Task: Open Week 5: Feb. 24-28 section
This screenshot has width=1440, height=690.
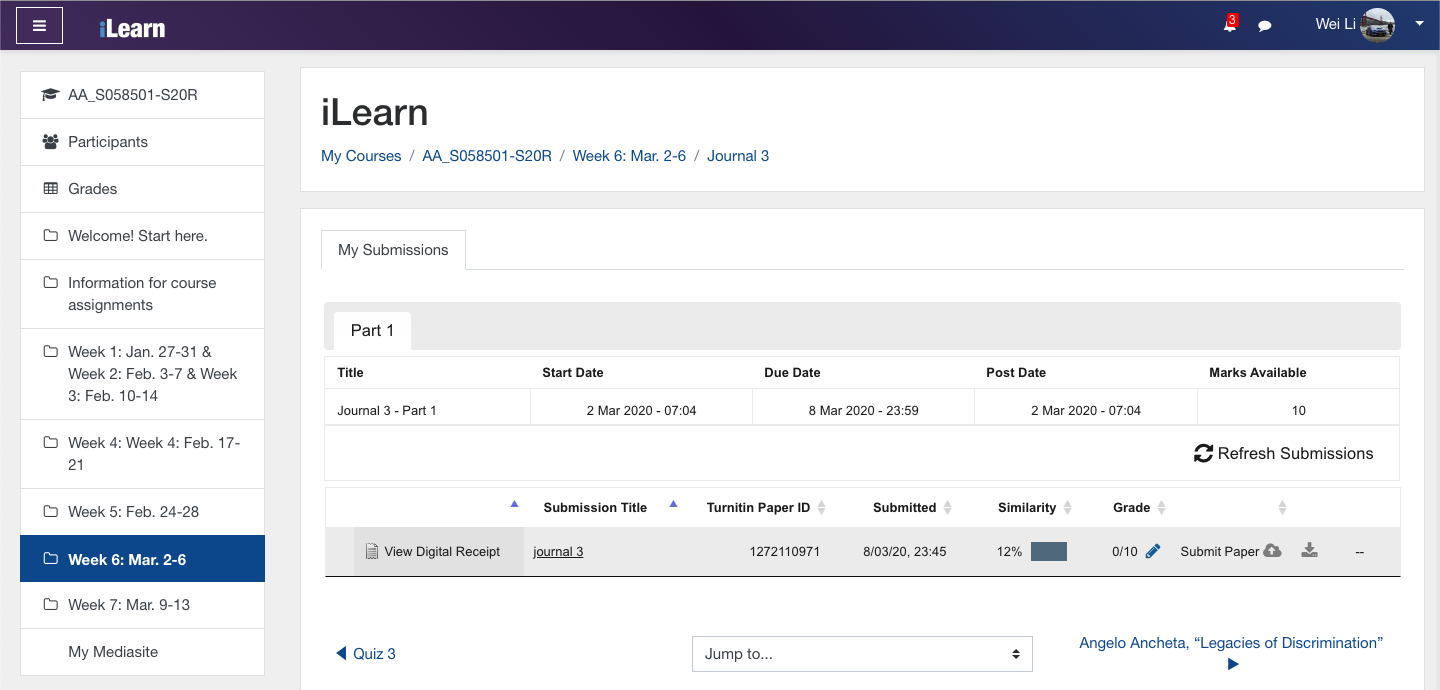Action: [x=142, y=512]
